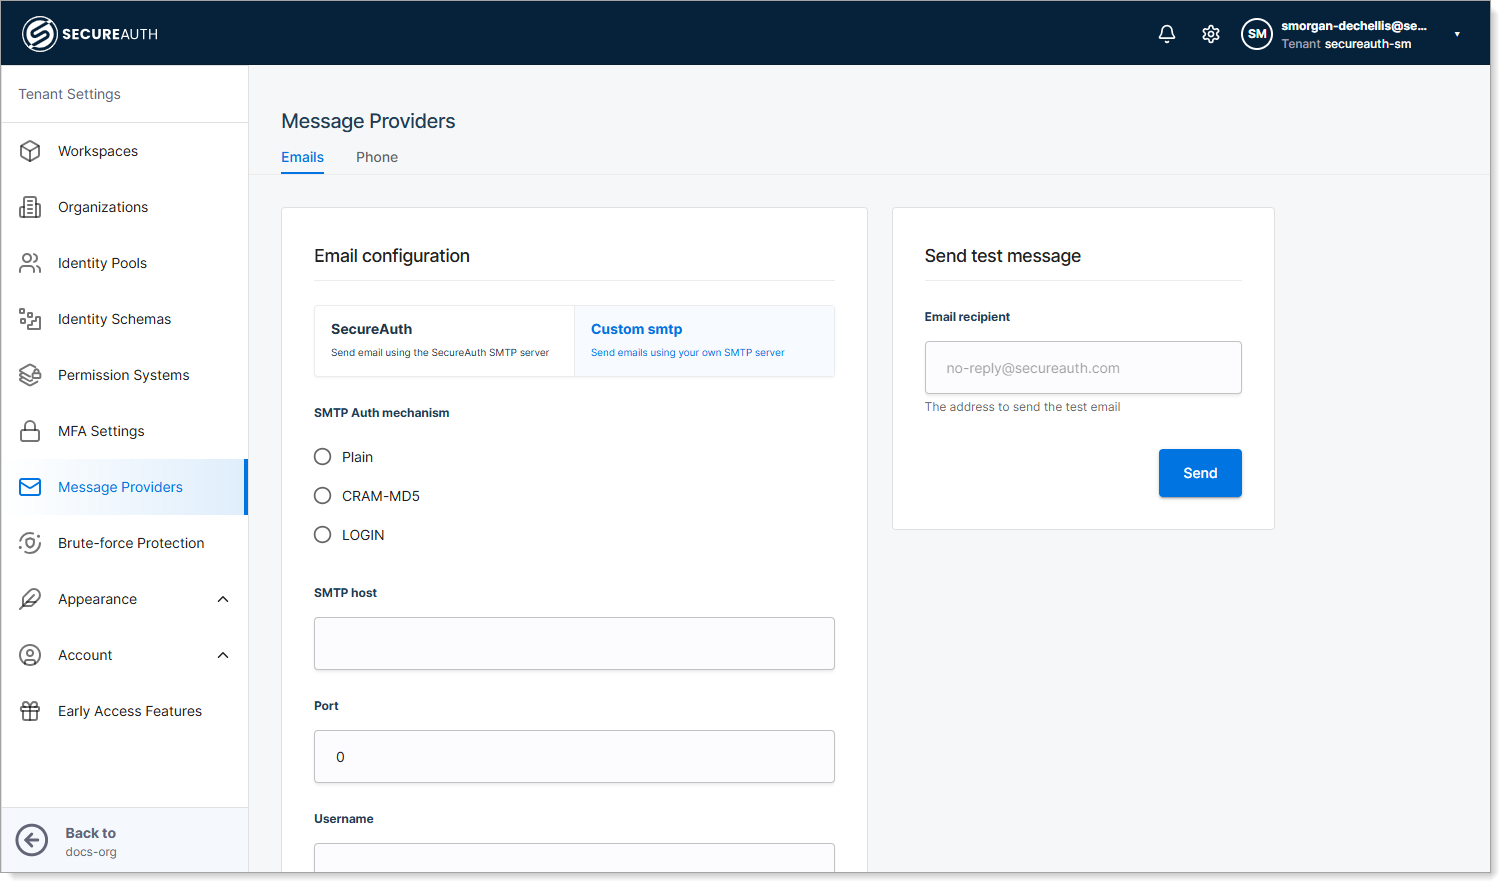The height and width of the screenshot is (888, 1506).
Task: Click the Account label in the sidebar
Action: [x=85, y=655]
